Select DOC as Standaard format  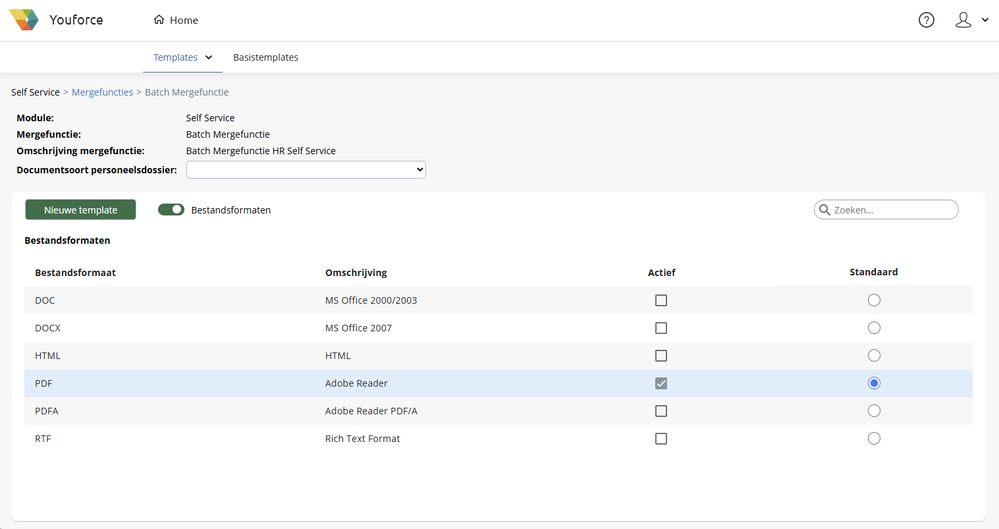[874, 300]
